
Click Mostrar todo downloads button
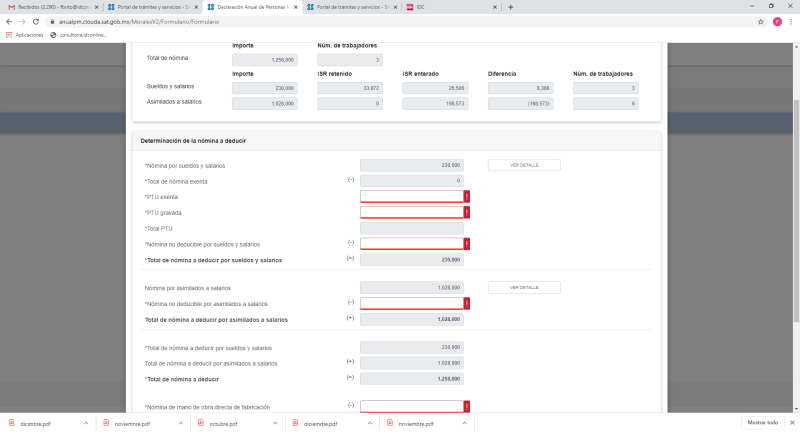[x=763, y=423]
